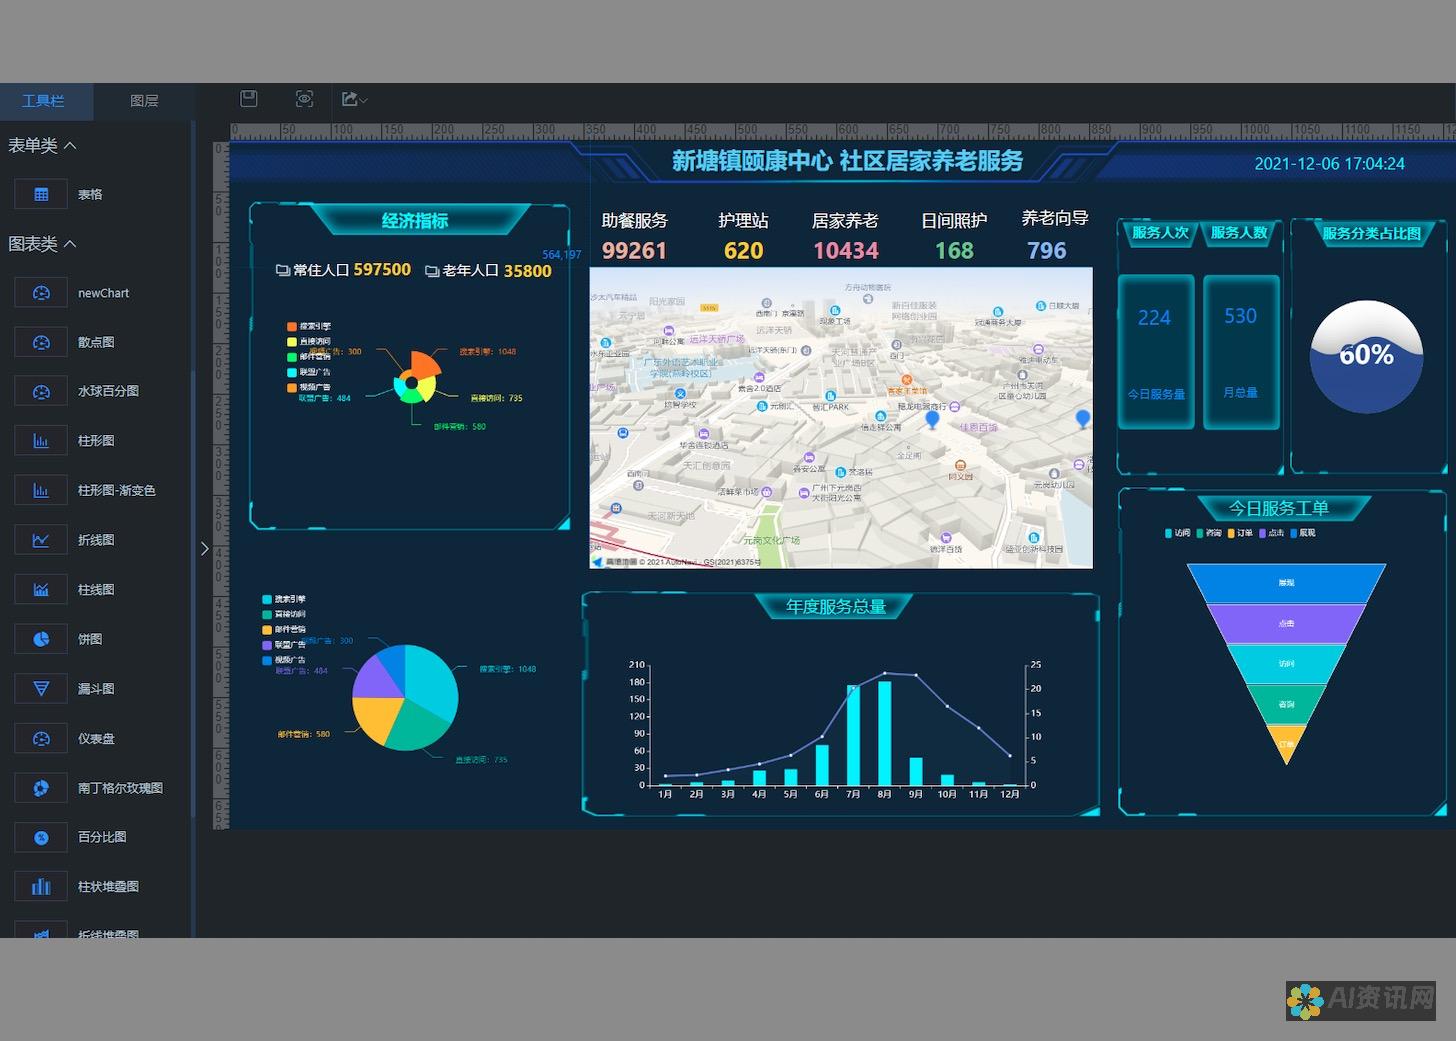Click the 224 今日服务量 card
Image resolution: width=1456 pixels, height=1041 pixels.
coord(1156,352)
